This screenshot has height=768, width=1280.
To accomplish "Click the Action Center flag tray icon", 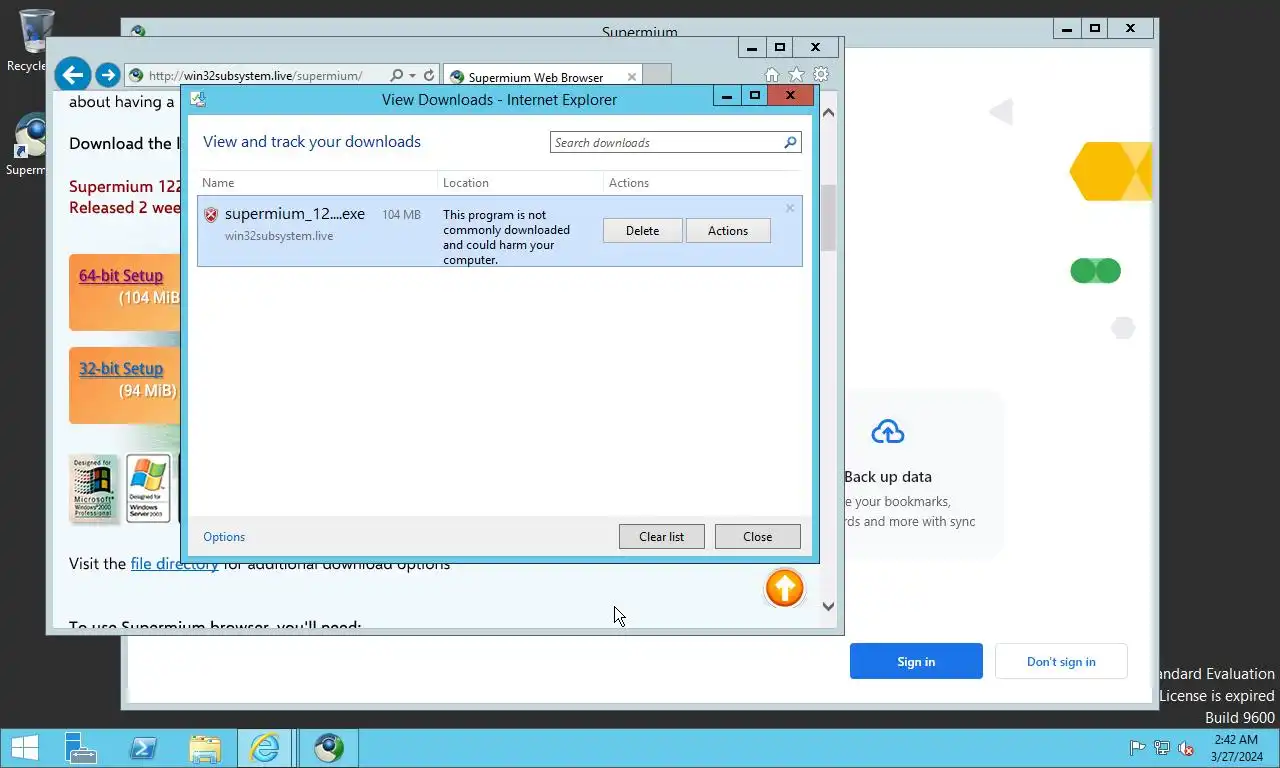I will point(1137,748).
